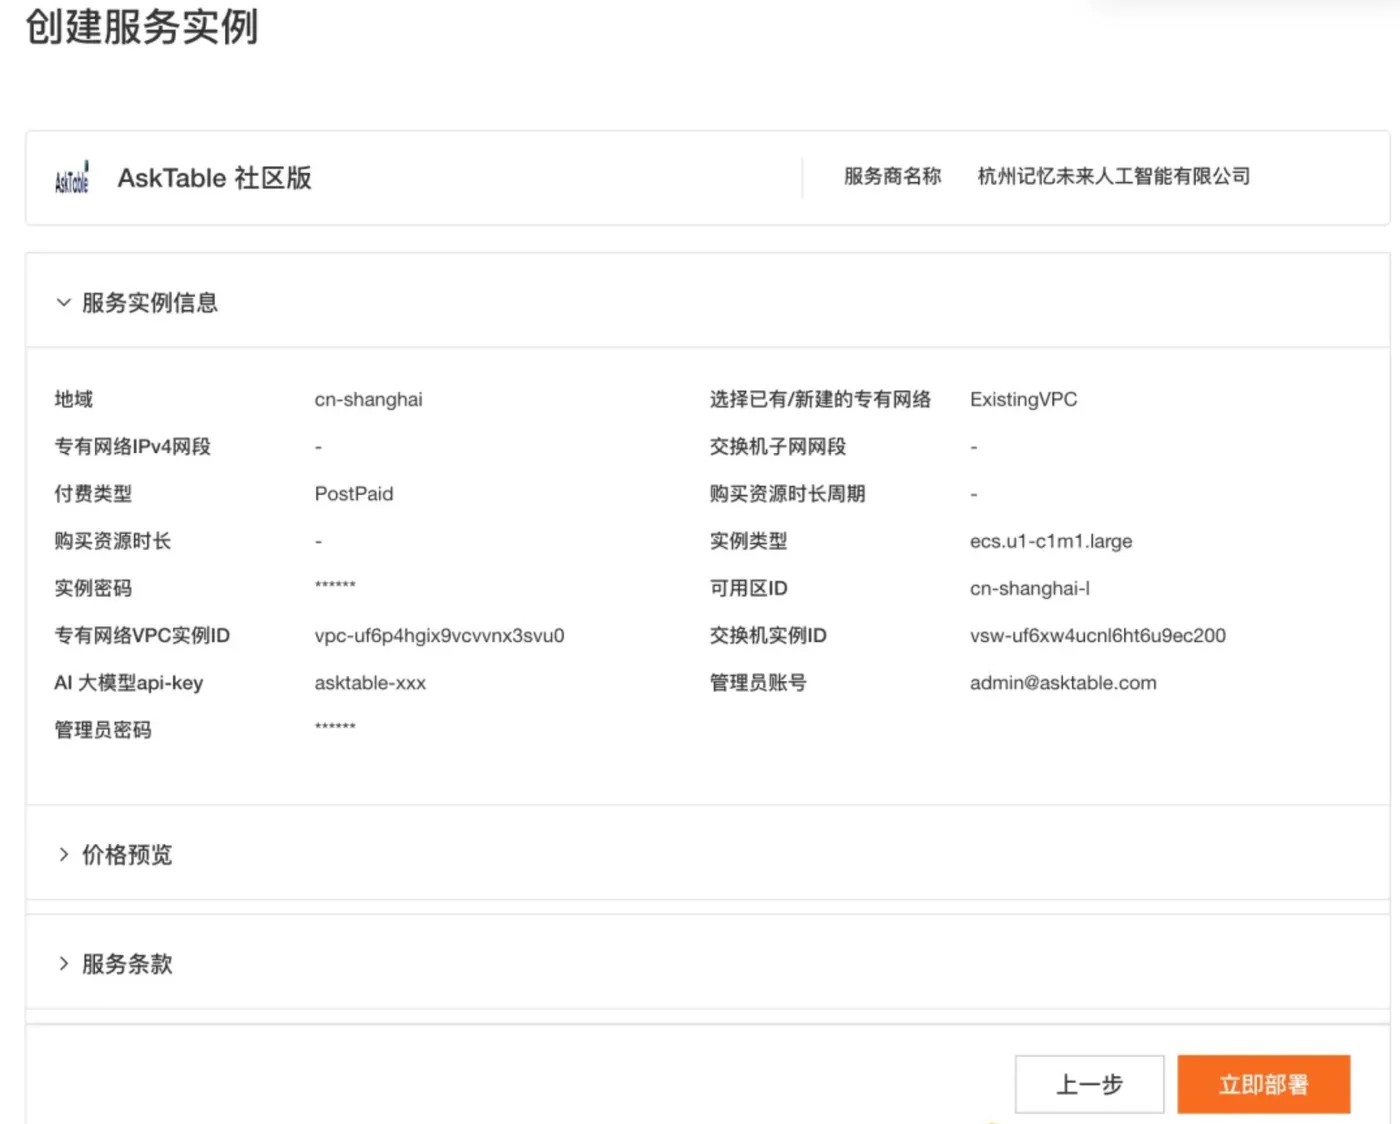The height and width of the screenshot is (1124, 1400).
Task: Click the AI 大模型api-key label
Action: (x=128, y=683)
